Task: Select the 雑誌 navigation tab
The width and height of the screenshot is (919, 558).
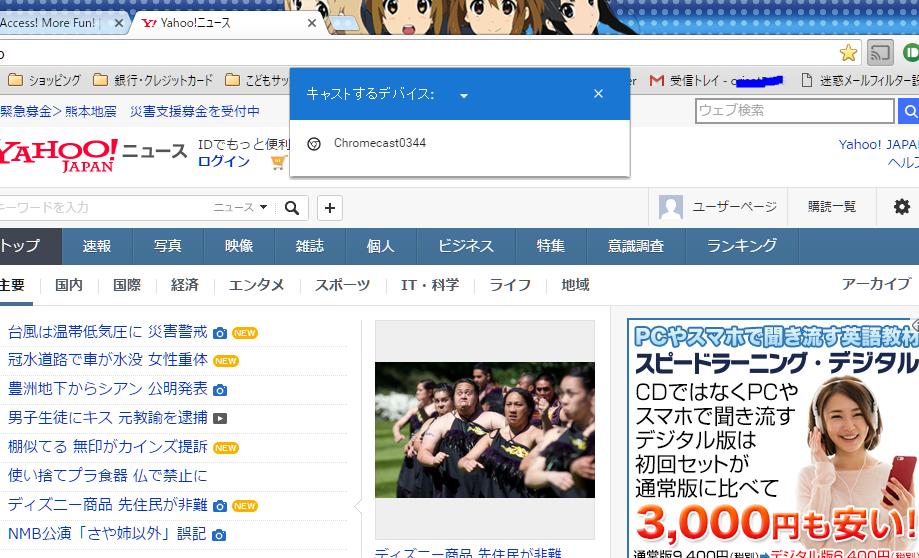Action: point(310,247)
